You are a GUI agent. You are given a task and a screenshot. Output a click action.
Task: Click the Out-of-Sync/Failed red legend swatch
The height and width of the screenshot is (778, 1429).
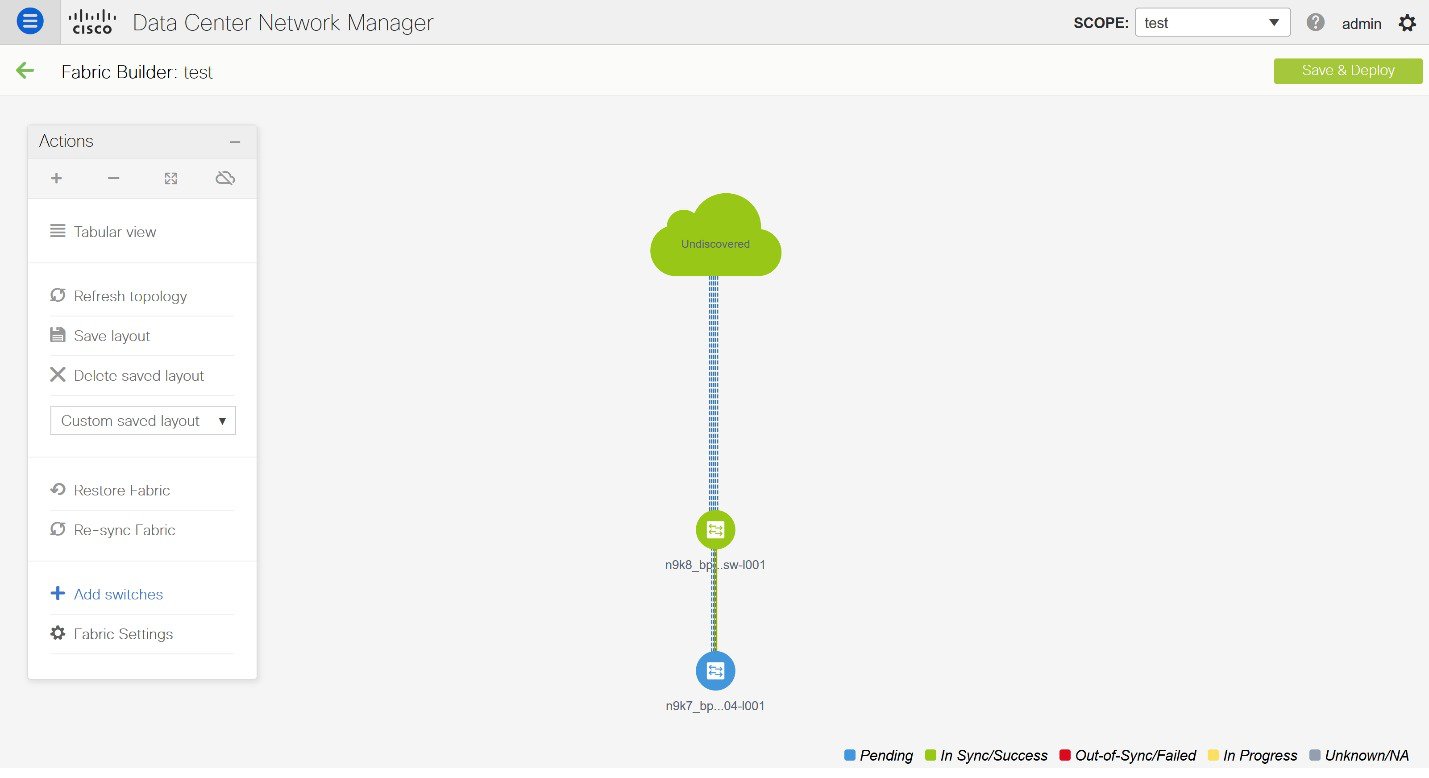(1065, 755)
